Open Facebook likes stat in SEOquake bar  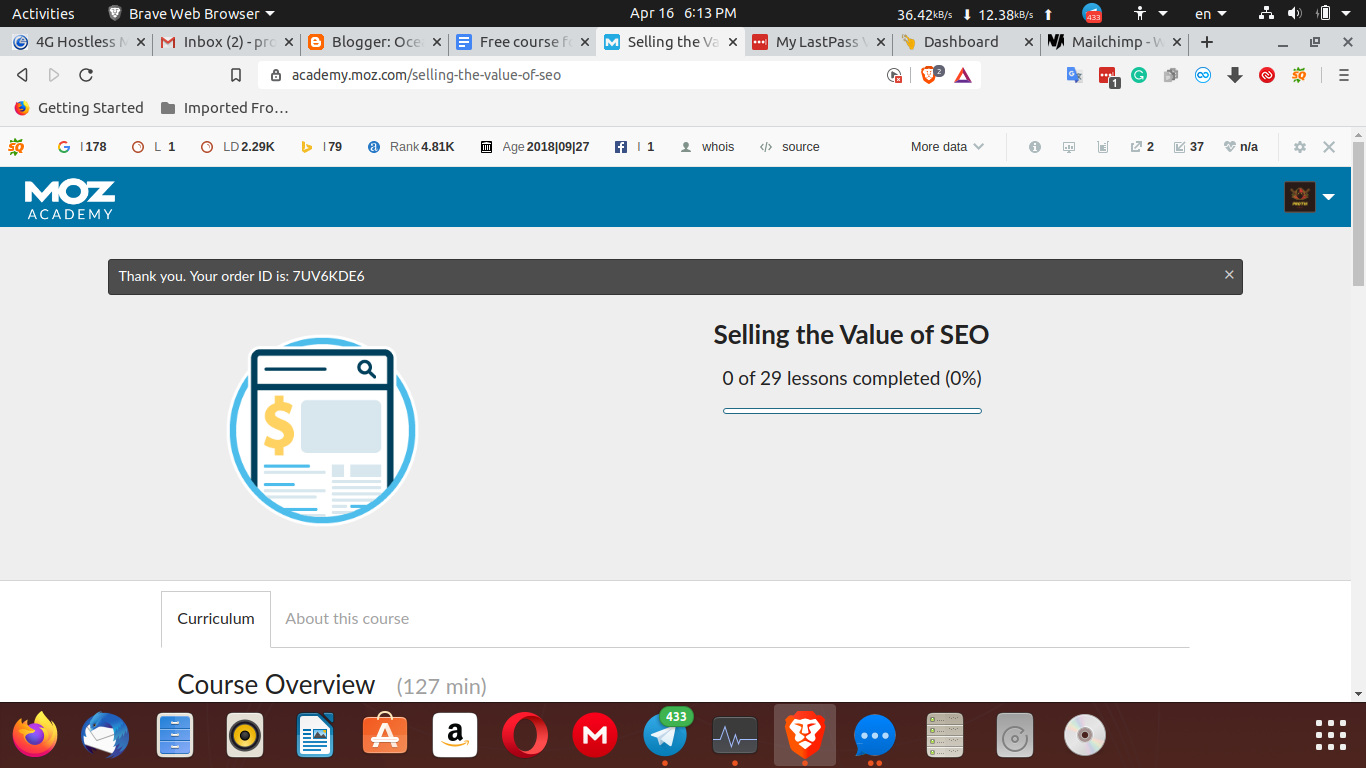click(x=635, y=147)
